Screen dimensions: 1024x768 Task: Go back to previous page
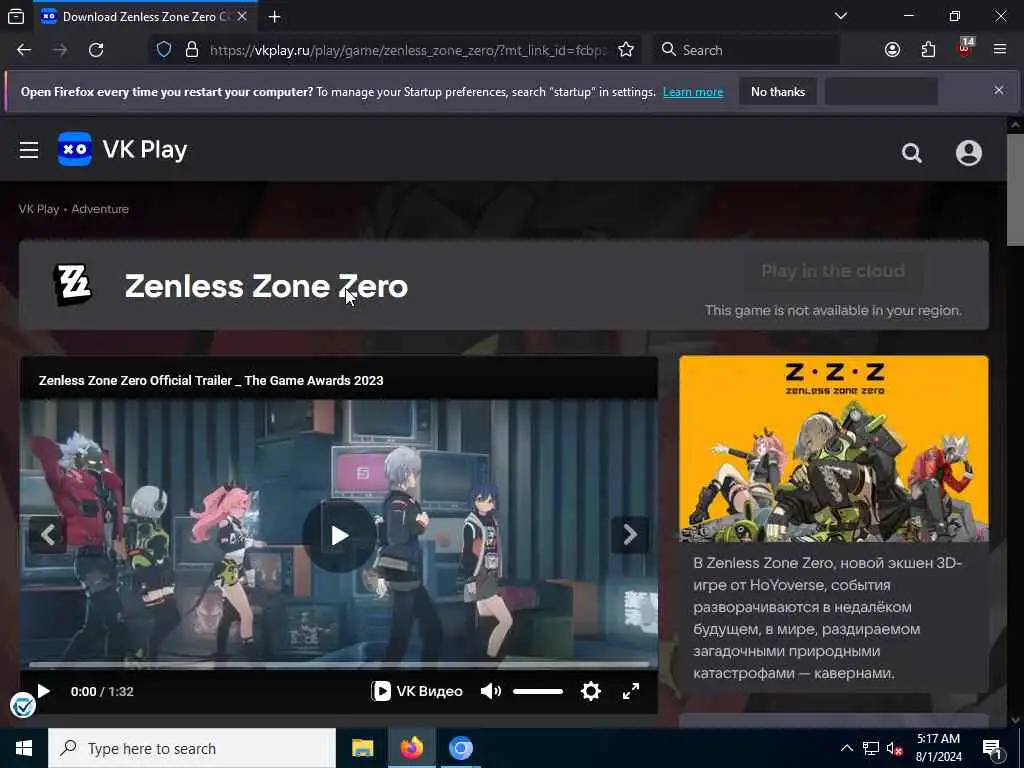[24, 50]
